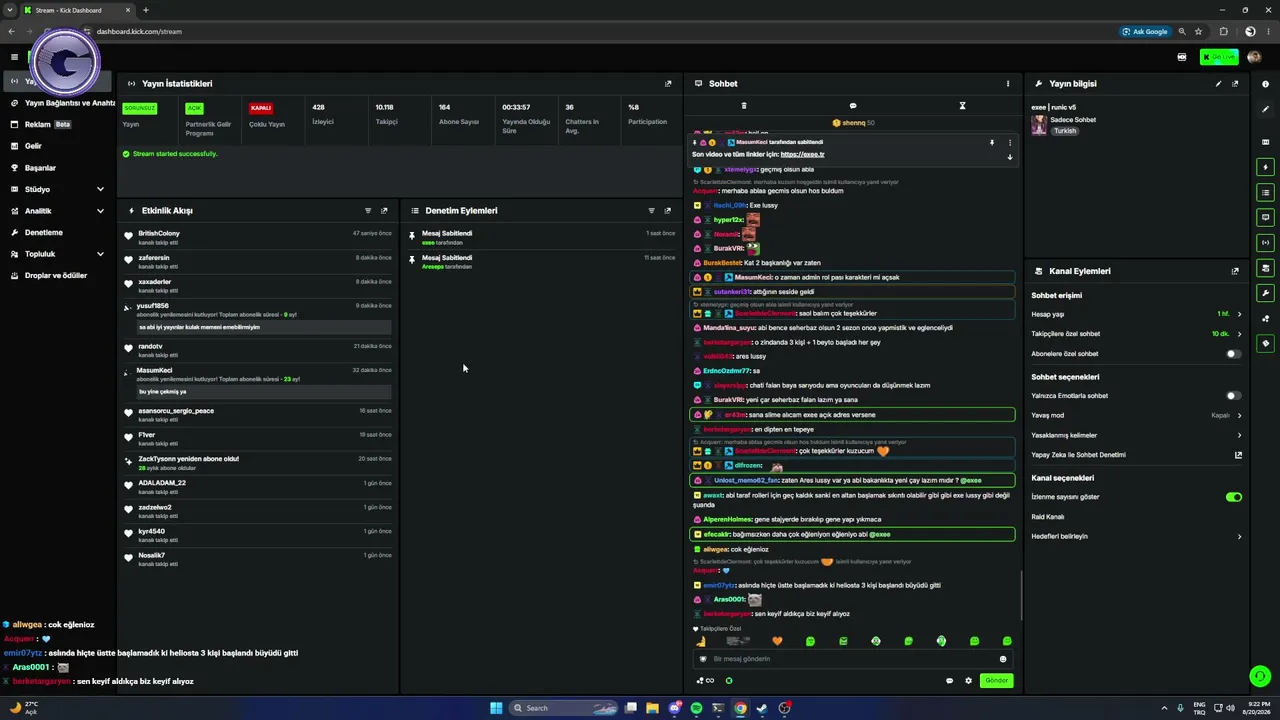Edit stream info with the pencil icon
The height and width of the screenshot is (720, 1280).
click(1218, 84)
